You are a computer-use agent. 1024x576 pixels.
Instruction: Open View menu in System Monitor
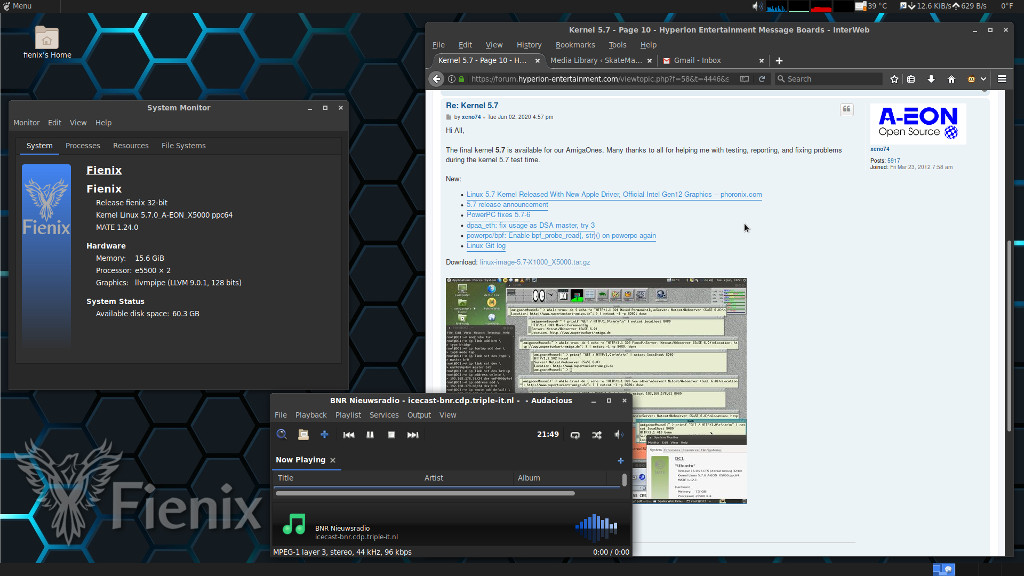coord(78,123)
